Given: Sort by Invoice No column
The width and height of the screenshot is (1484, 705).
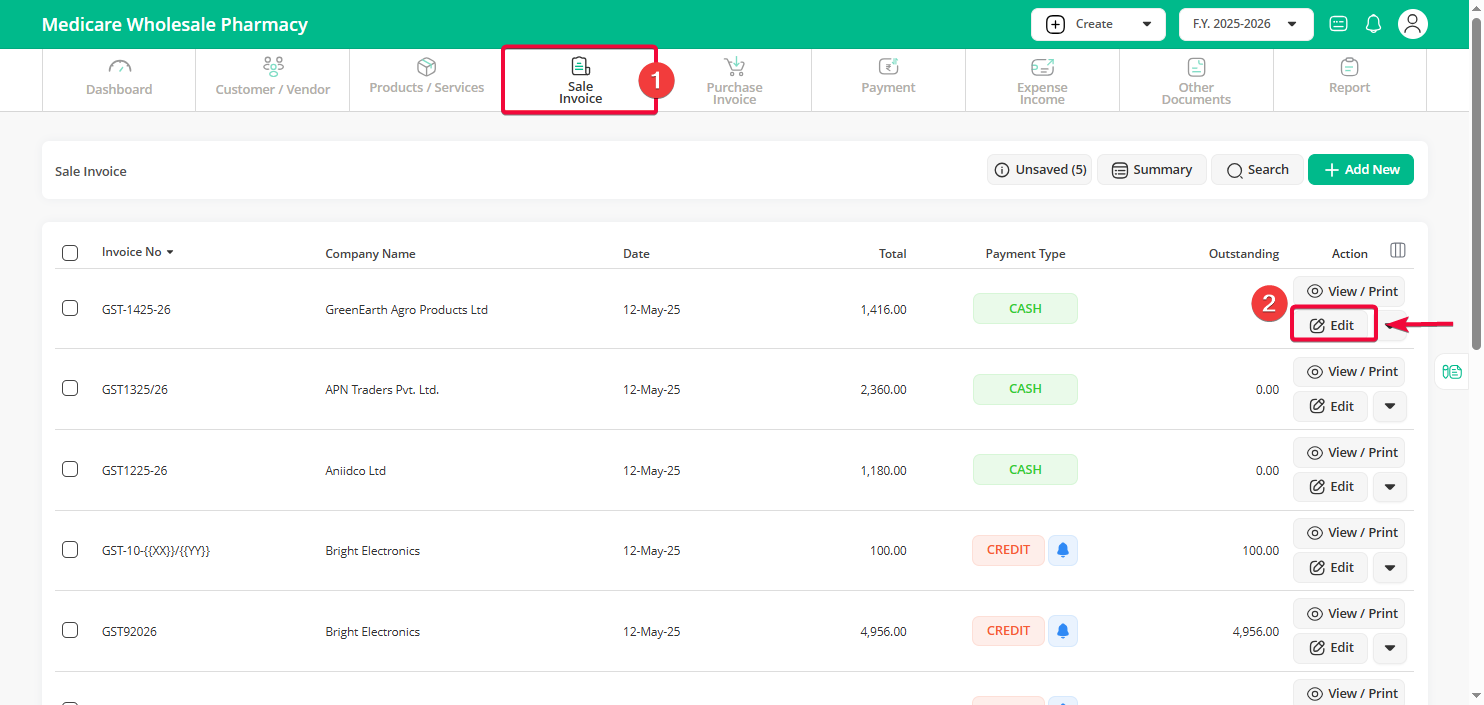Looking at the screenshot, I should 138,252.
